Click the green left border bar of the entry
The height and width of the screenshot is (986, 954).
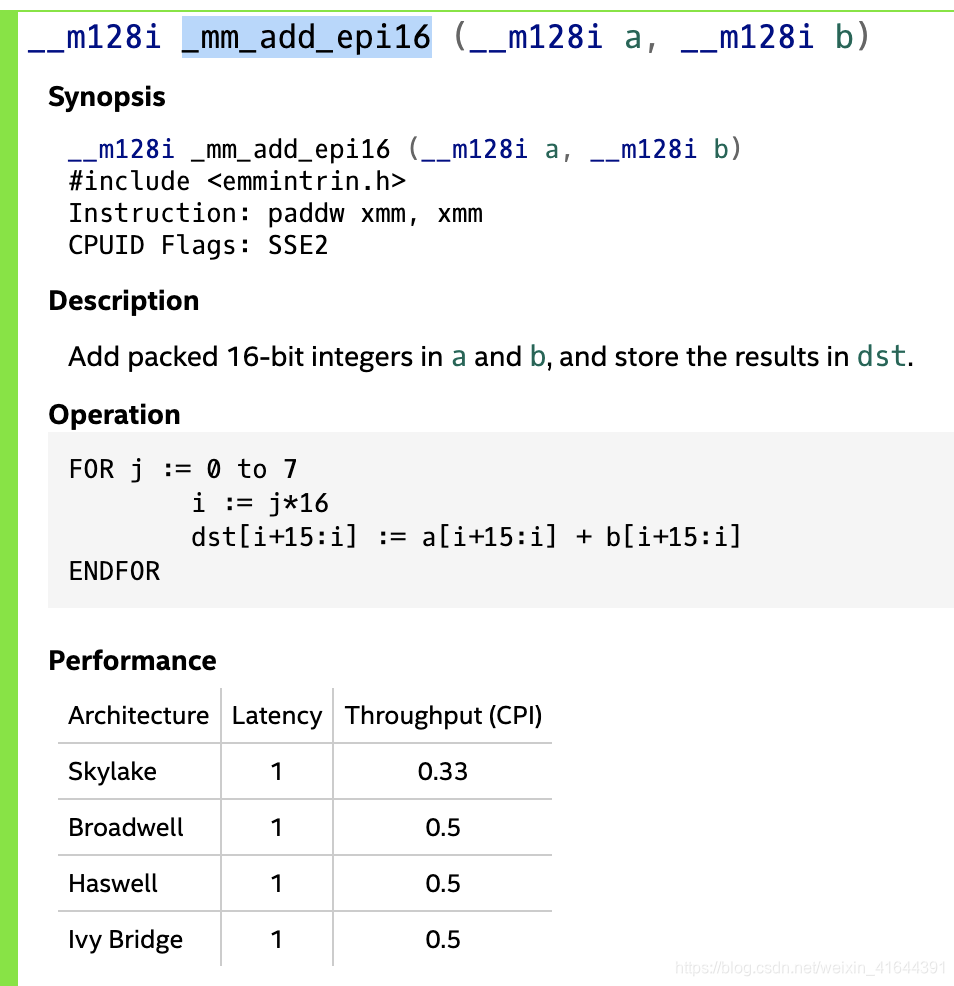tap(9, 498)
